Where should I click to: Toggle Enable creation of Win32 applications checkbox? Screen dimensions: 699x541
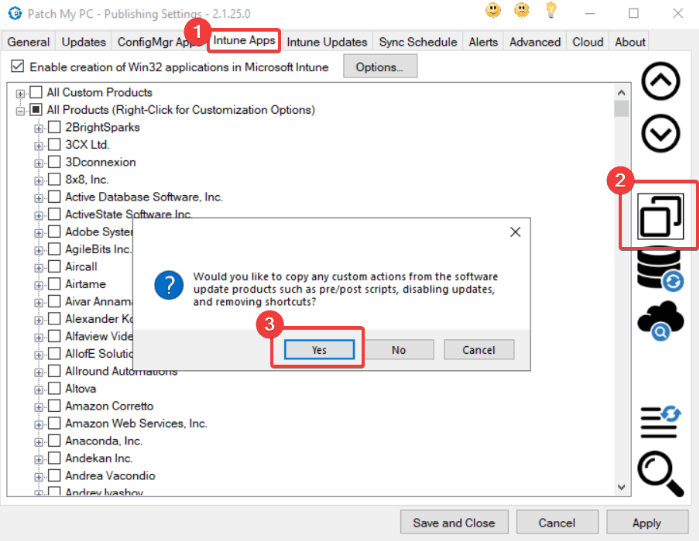[17, 66]
